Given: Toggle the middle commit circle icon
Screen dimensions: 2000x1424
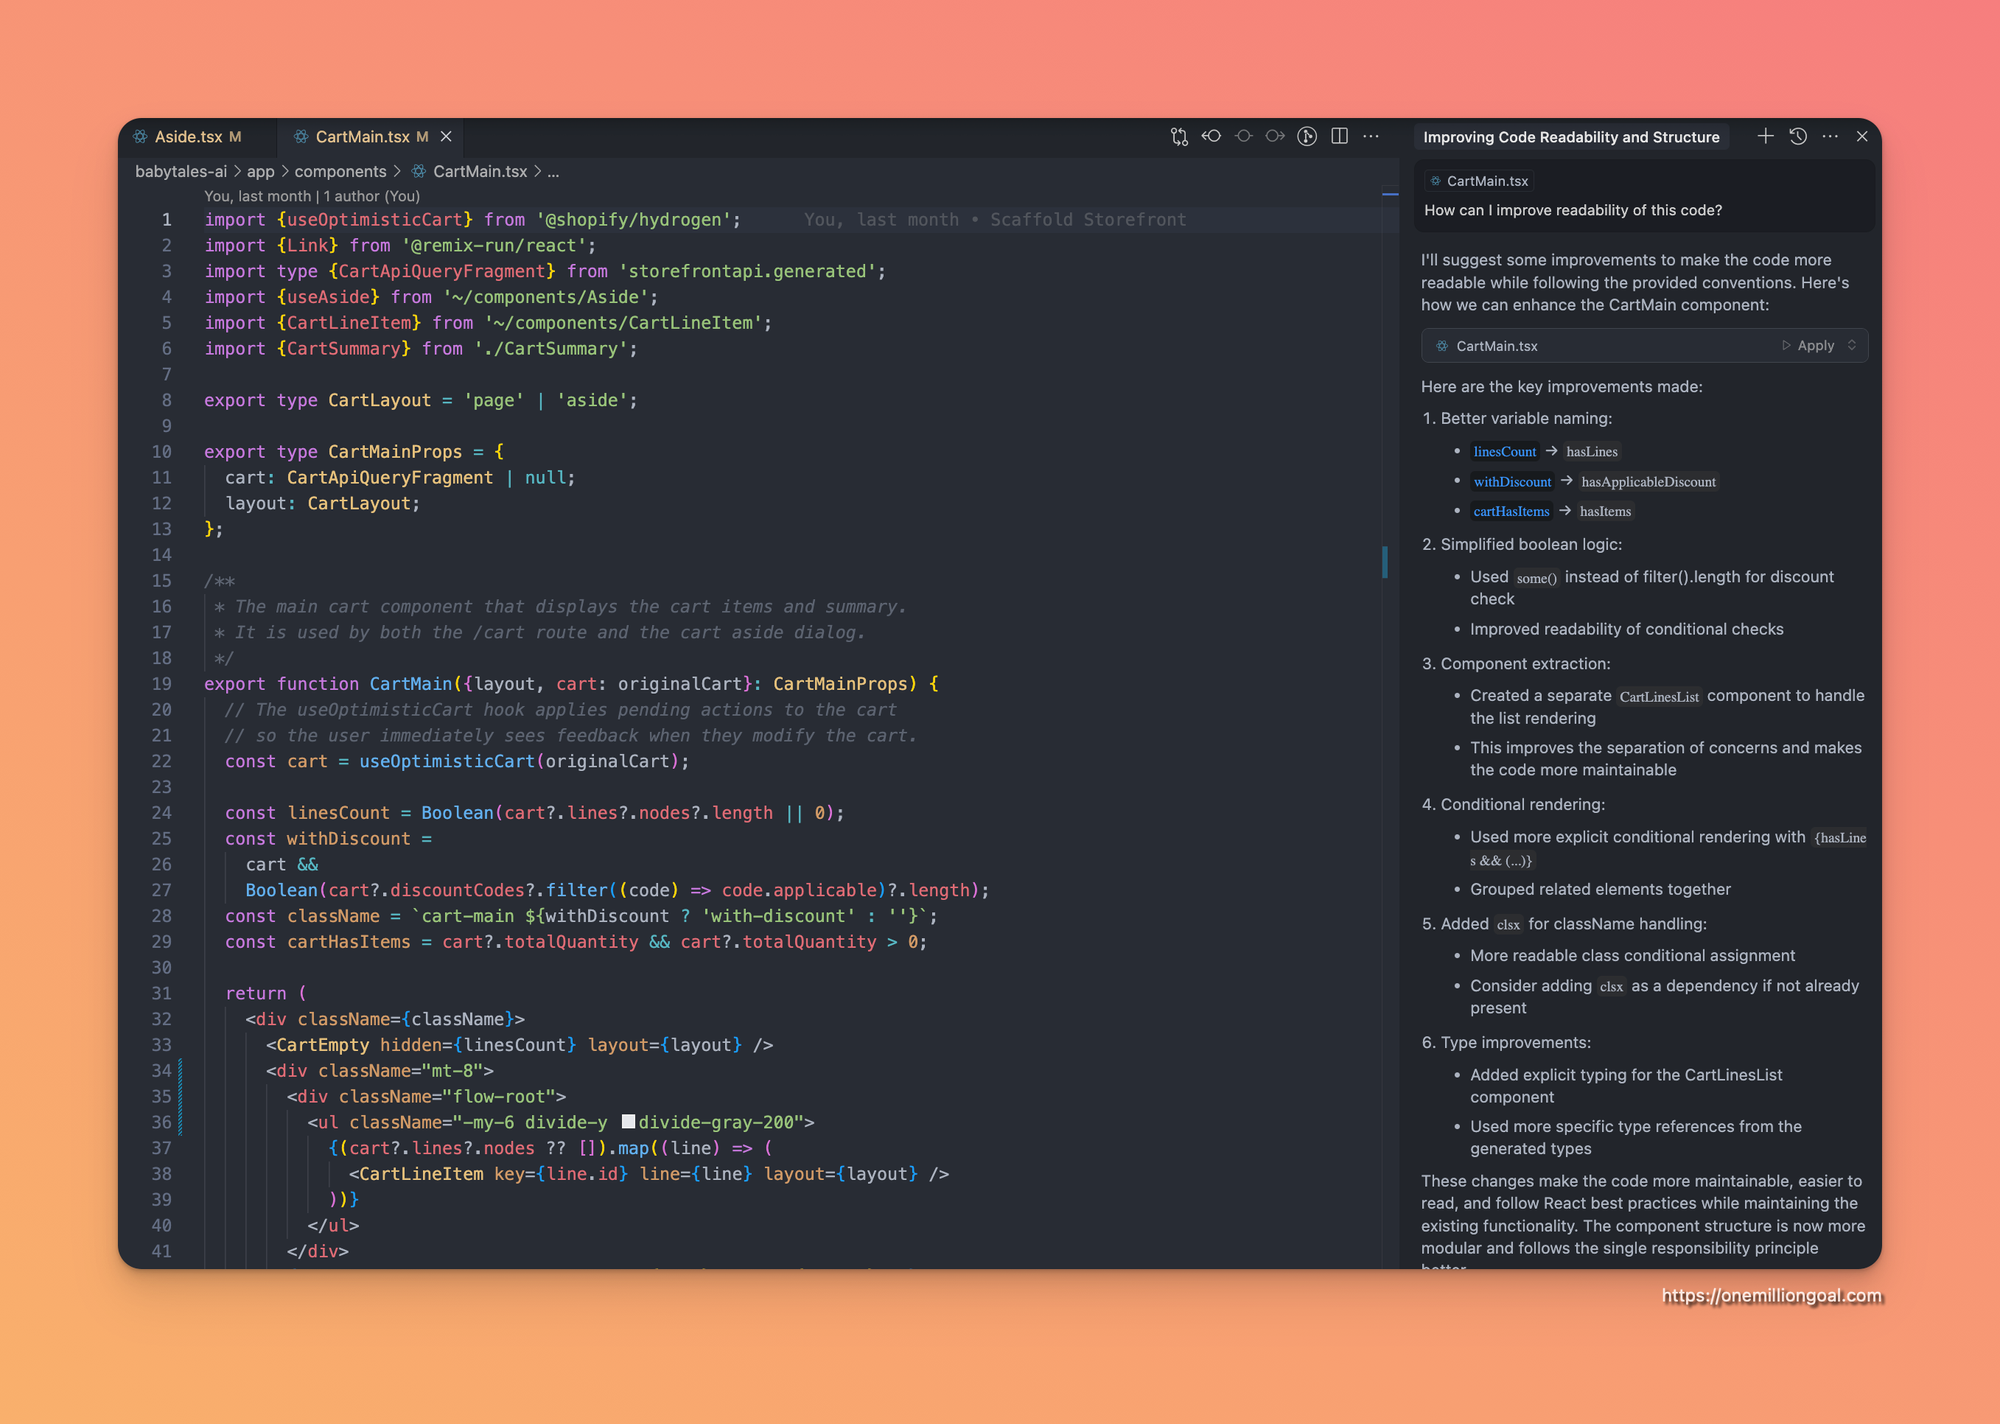Looking at the screenshot, I should [x=1243, y=137].
